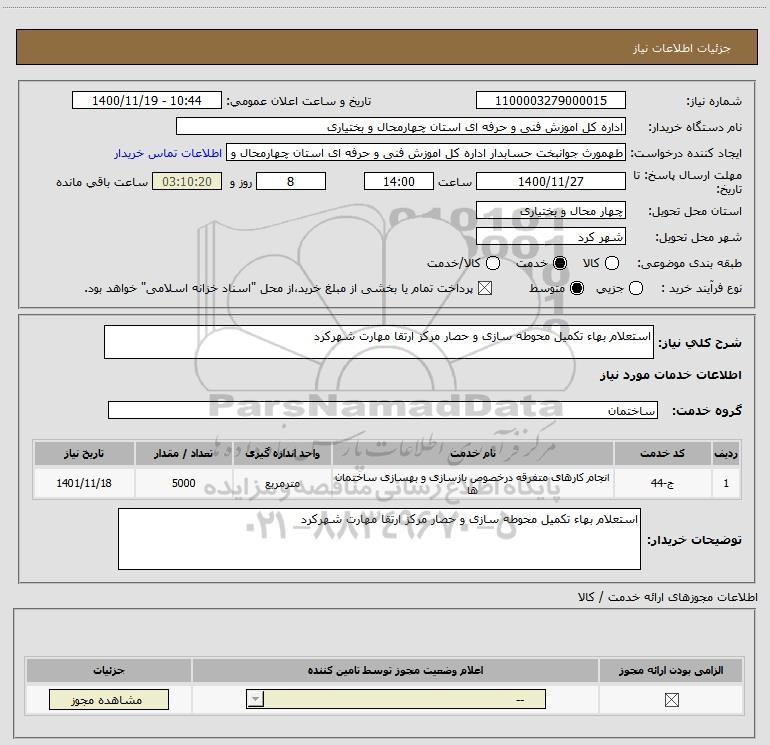
Task: Click the مشاهده مجوز button
Action: click(x=109, y=700)
